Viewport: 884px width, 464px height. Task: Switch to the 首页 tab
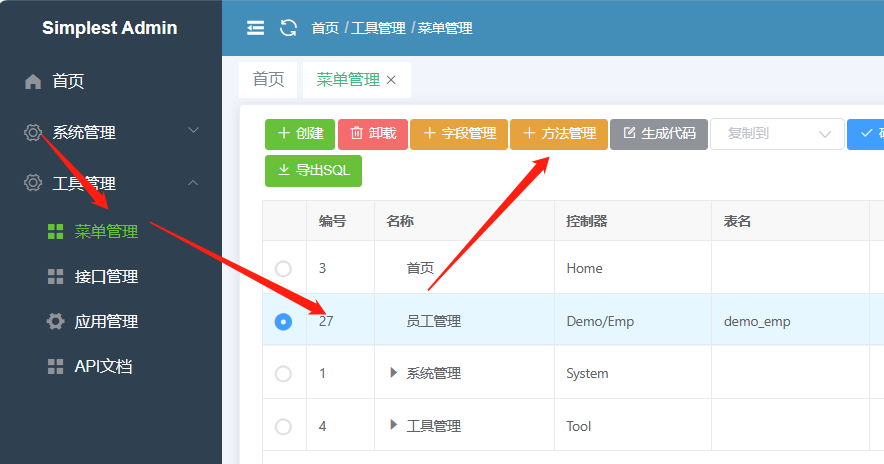268,80
